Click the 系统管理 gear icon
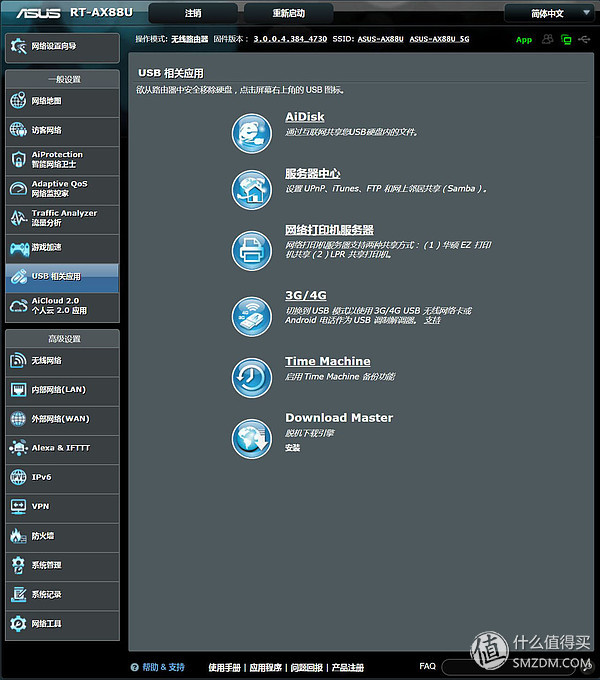 click(x=18, y=565)
